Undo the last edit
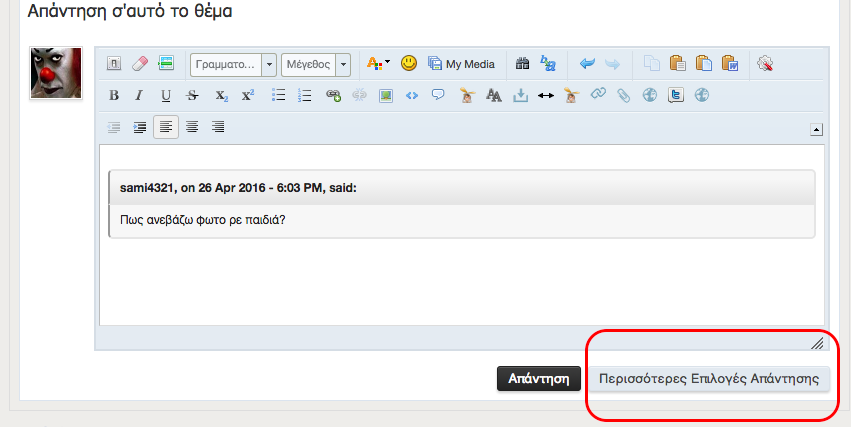The height and width of the screenshot is (427, 851). tap(587, 64)
